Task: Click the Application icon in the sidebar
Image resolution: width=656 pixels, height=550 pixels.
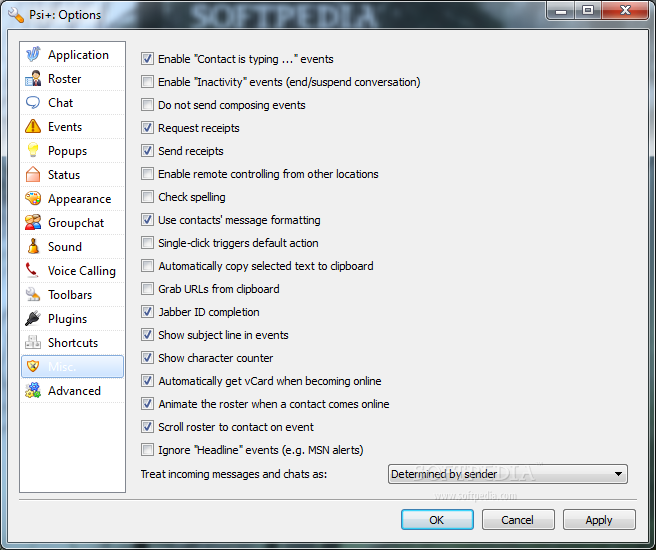Action: pos(33,54)
